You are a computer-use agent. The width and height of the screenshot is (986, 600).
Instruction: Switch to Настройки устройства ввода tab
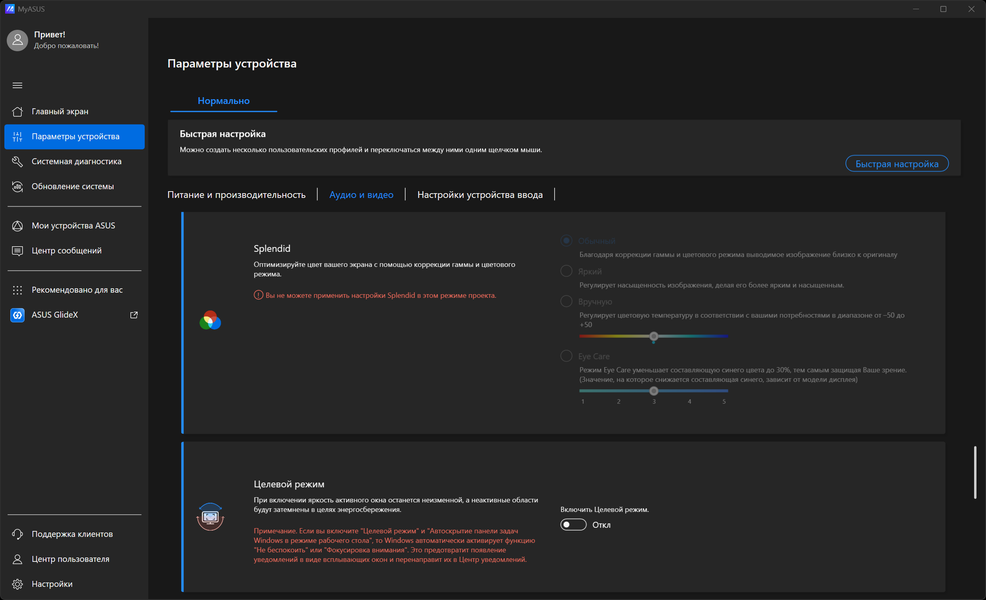[480, 195]
